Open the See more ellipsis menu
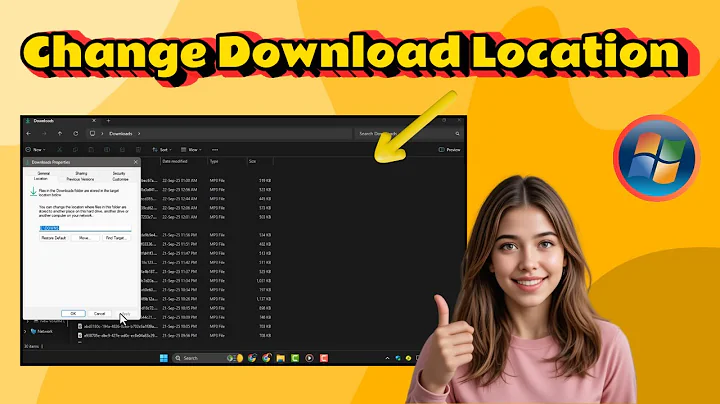 click(215, 150)
